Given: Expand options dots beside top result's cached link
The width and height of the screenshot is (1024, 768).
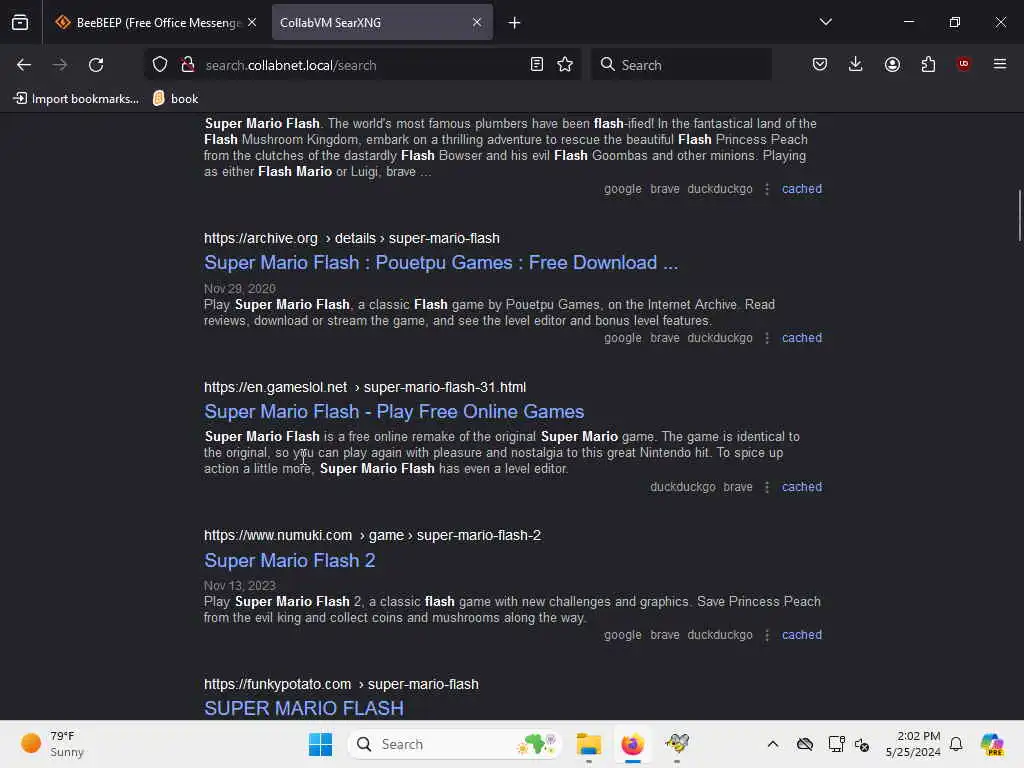Looking at the screenshot, I should [x=767, y=189].
